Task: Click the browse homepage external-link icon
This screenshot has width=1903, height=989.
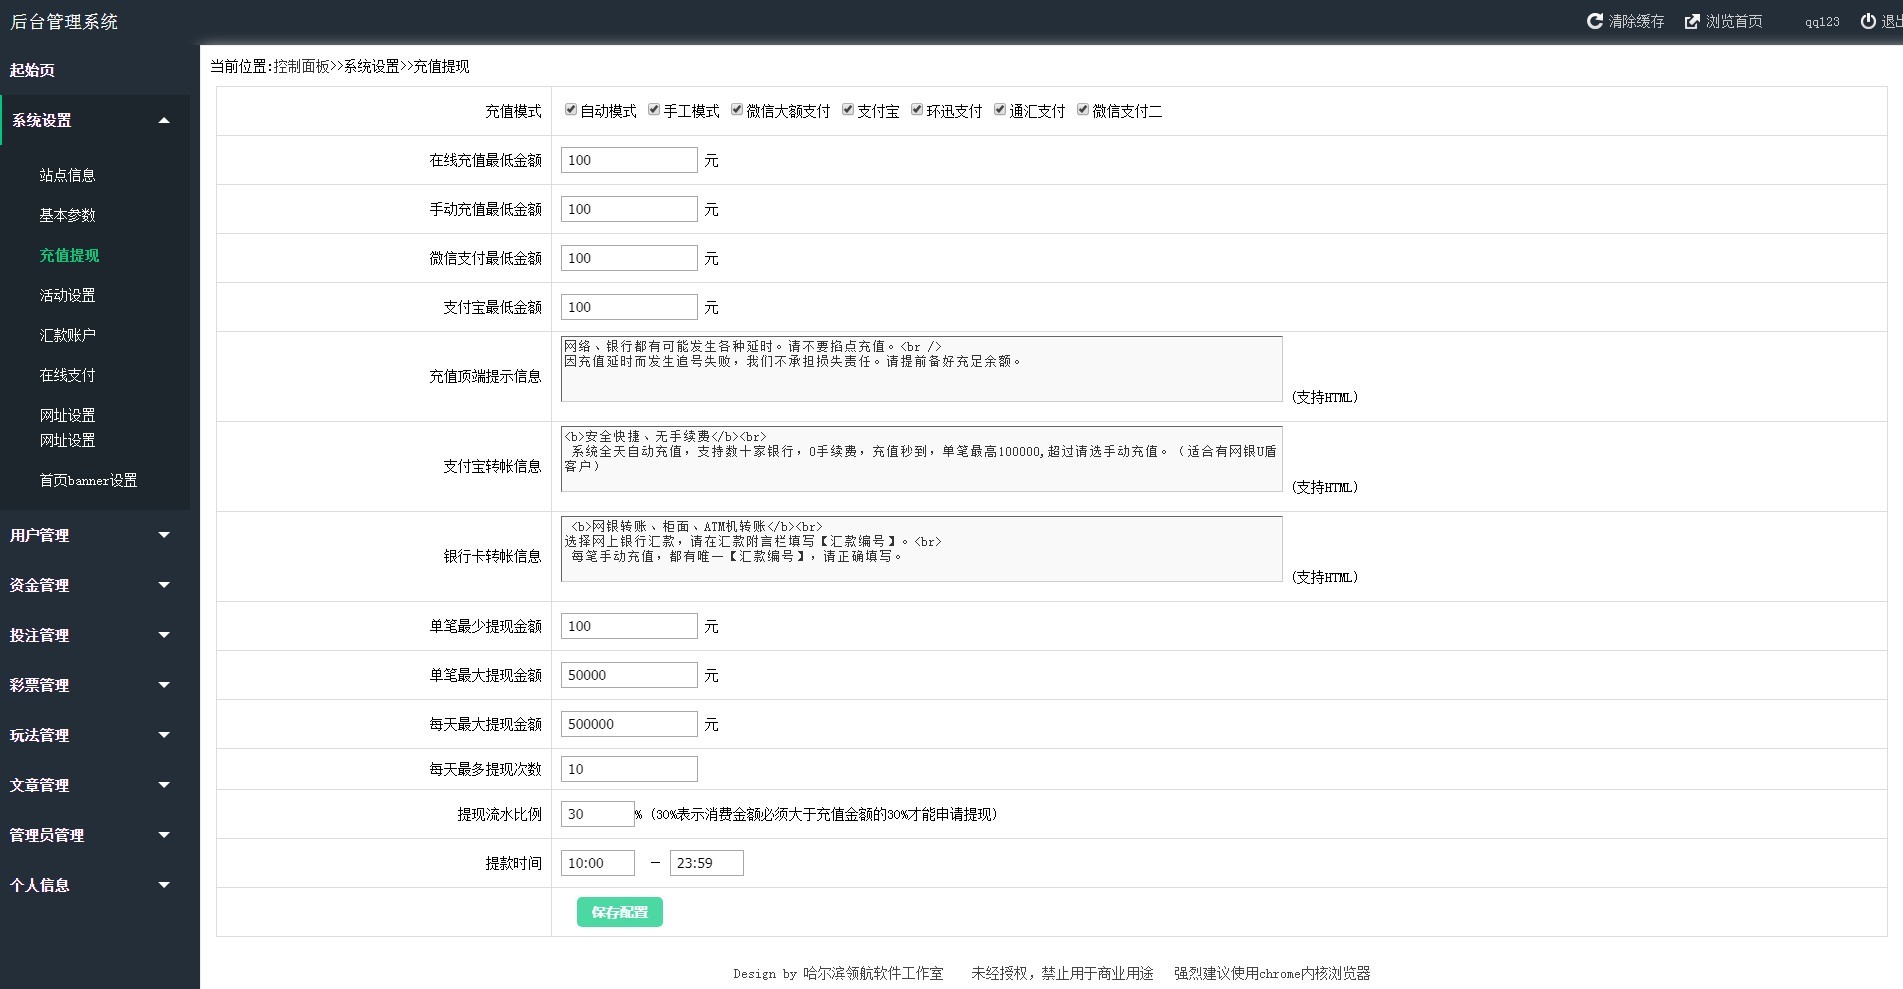Action: tap(1692, 21)
